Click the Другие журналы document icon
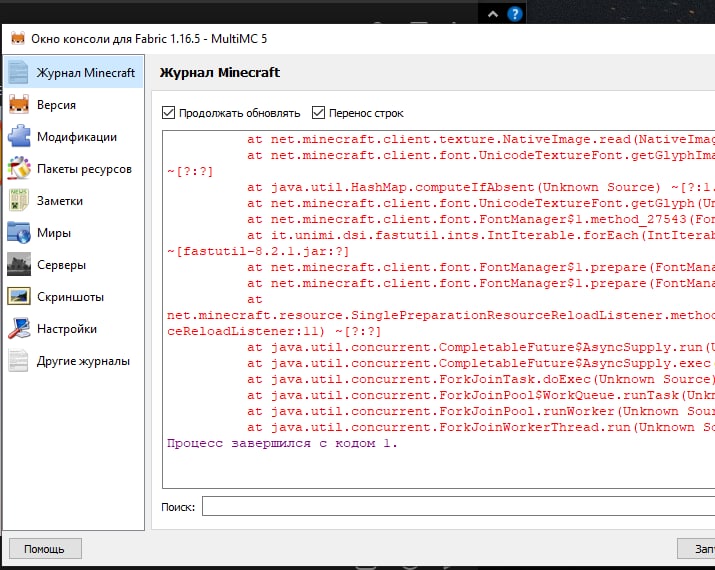The image size is (715, 570). click(19, 360)
